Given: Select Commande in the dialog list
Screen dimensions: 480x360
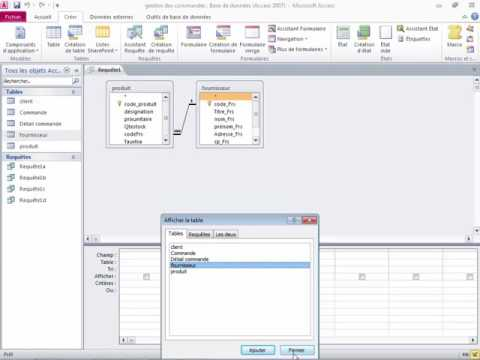Looking at the screenshot, I should [240, 253].
